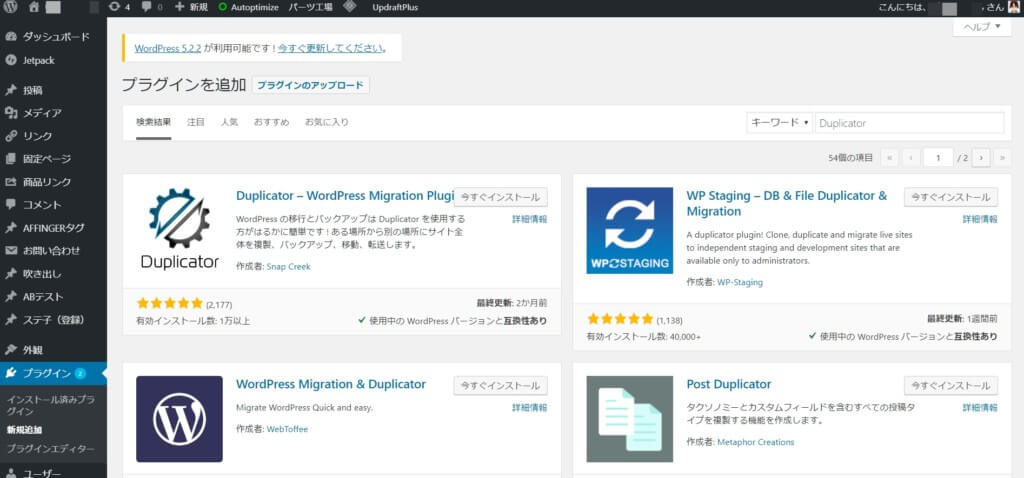Viewport: 1024px width, 478px height.
Task: Open the site home icon
Action: [34, 7]
